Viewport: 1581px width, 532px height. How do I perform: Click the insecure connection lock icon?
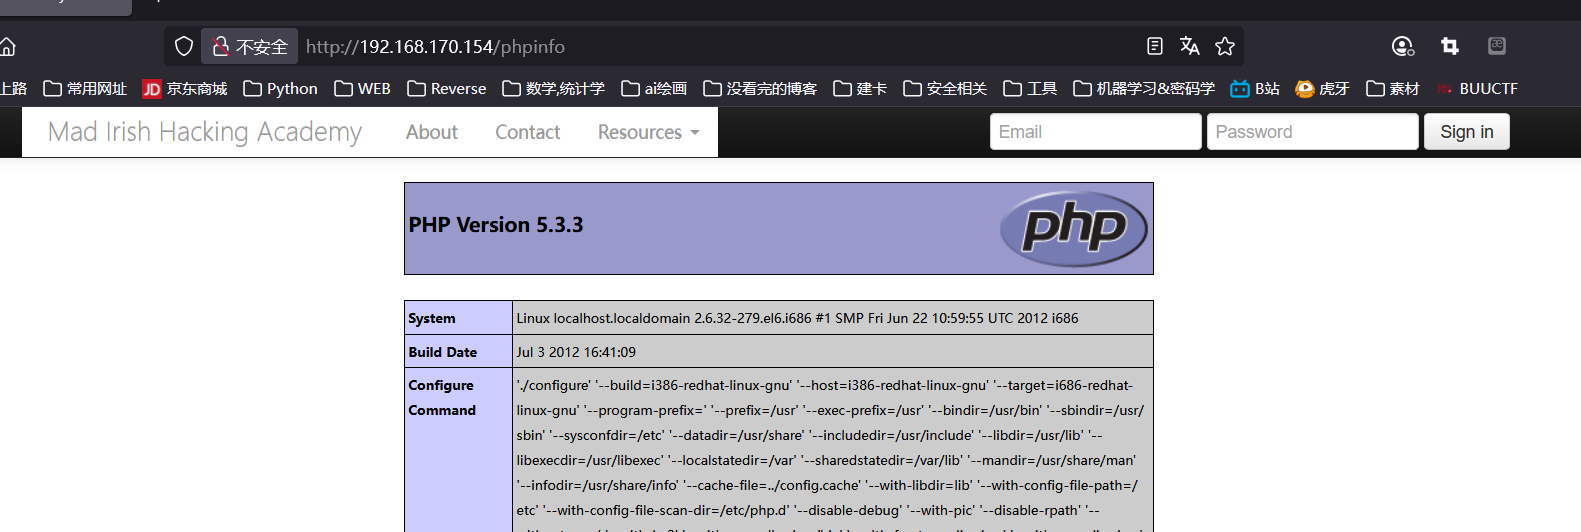click(221, 46)
